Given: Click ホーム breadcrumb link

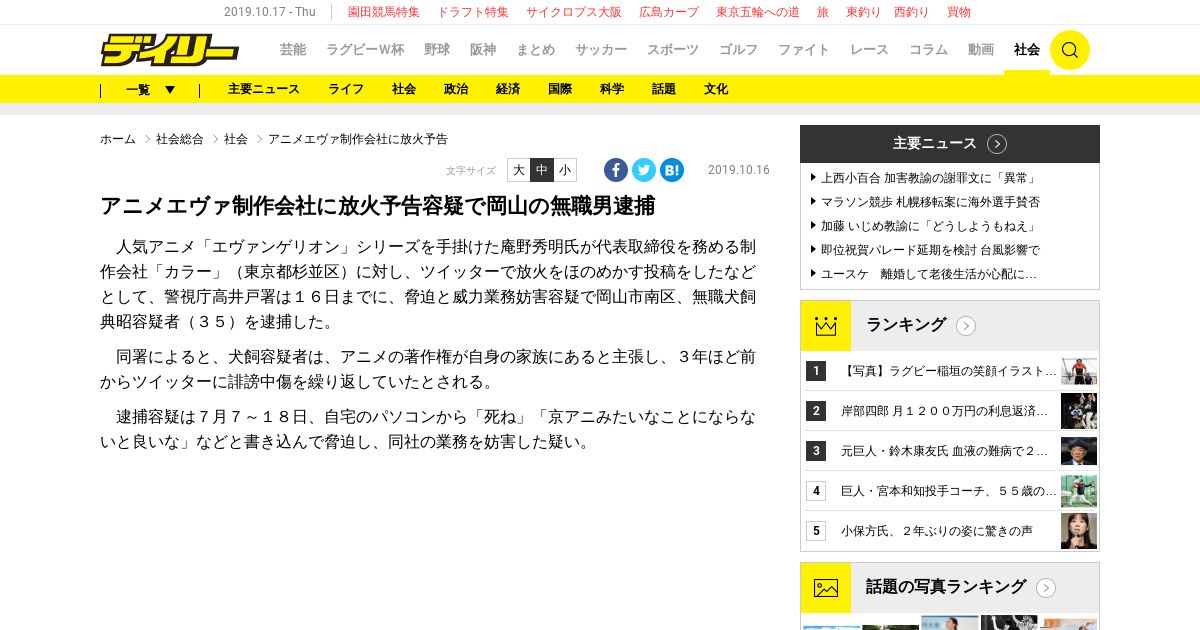Looking at the screenshot, I should [x=118, y=139].
